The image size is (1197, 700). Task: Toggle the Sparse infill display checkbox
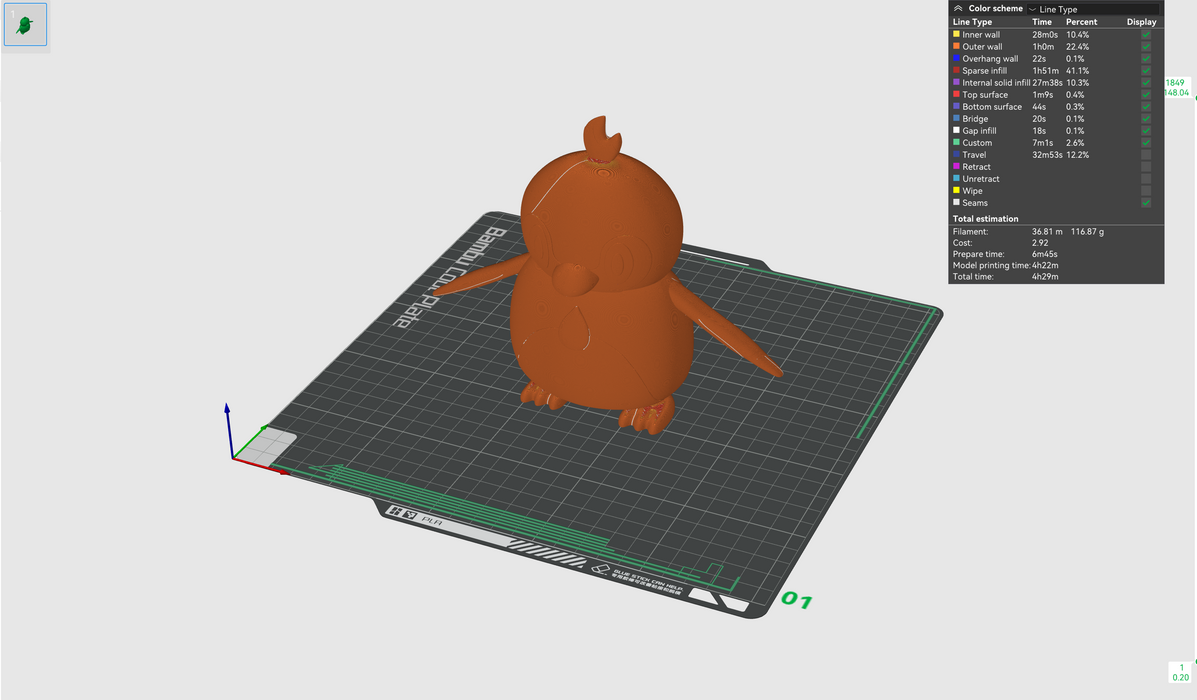1146,71
